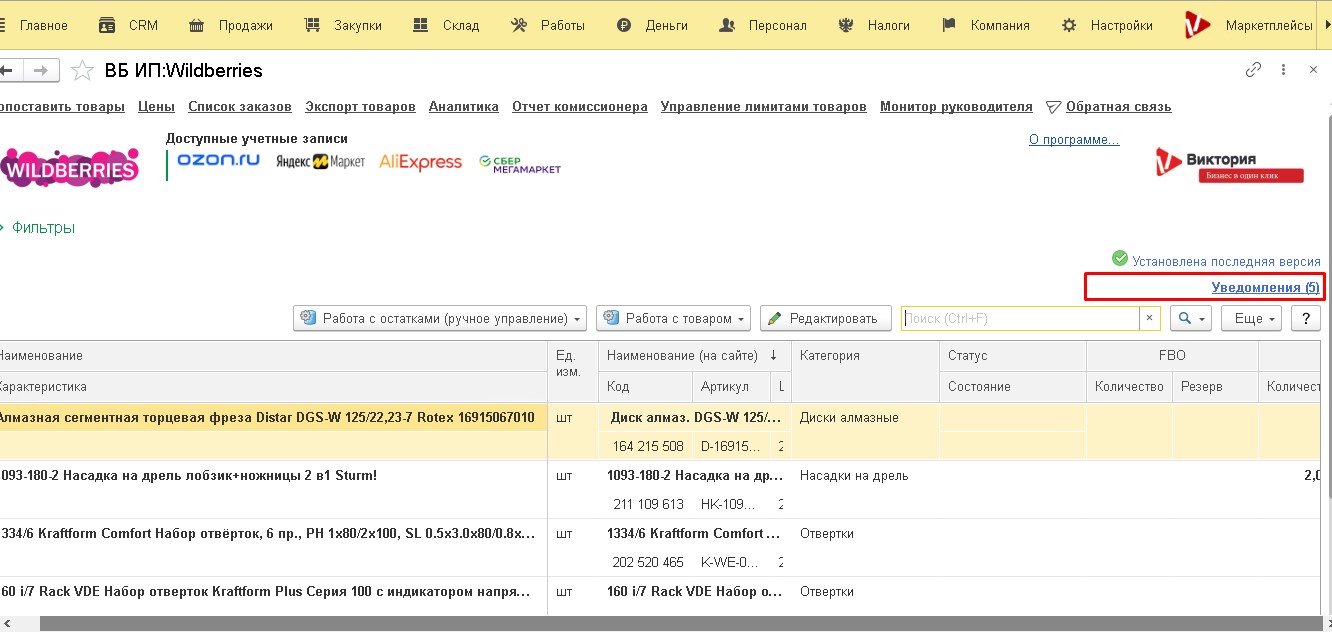Screen dimensions: 1332x632
Task: Open Работа с товаром dropdown
Action: coord(673,318)
